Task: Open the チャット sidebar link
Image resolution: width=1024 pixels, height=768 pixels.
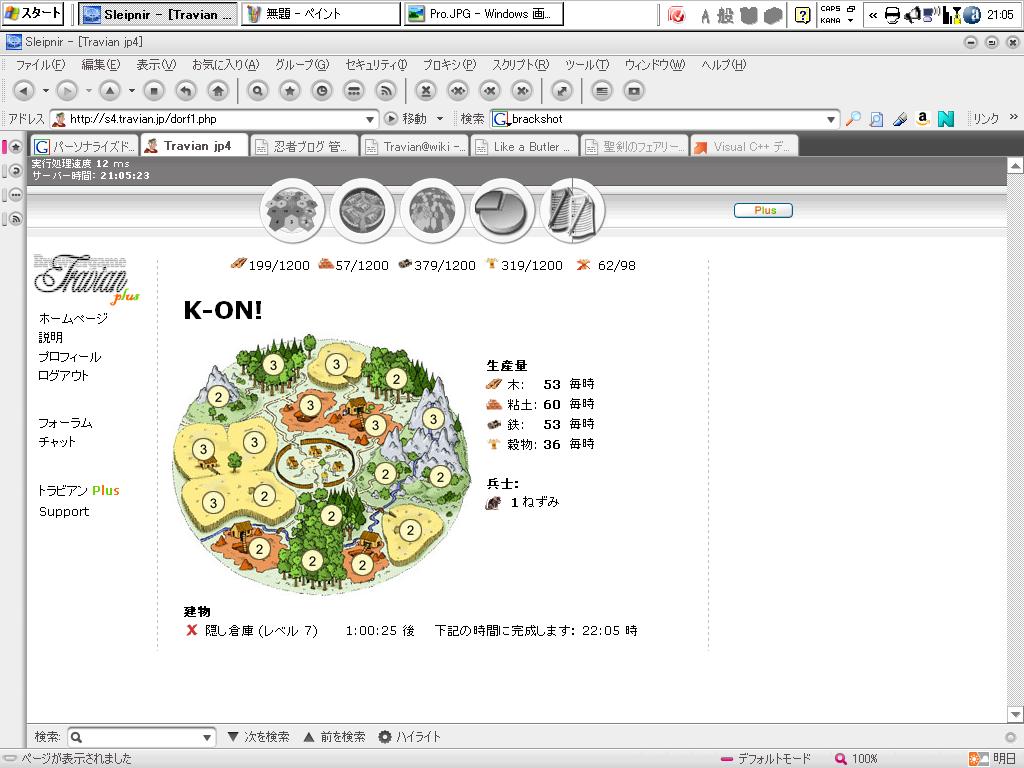Action: 57,441
